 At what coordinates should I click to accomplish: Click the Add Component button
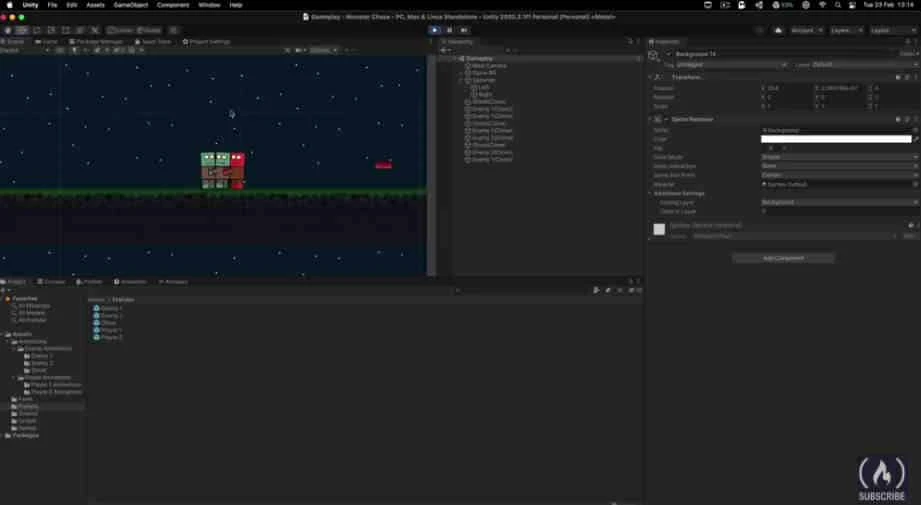point(783,258)
